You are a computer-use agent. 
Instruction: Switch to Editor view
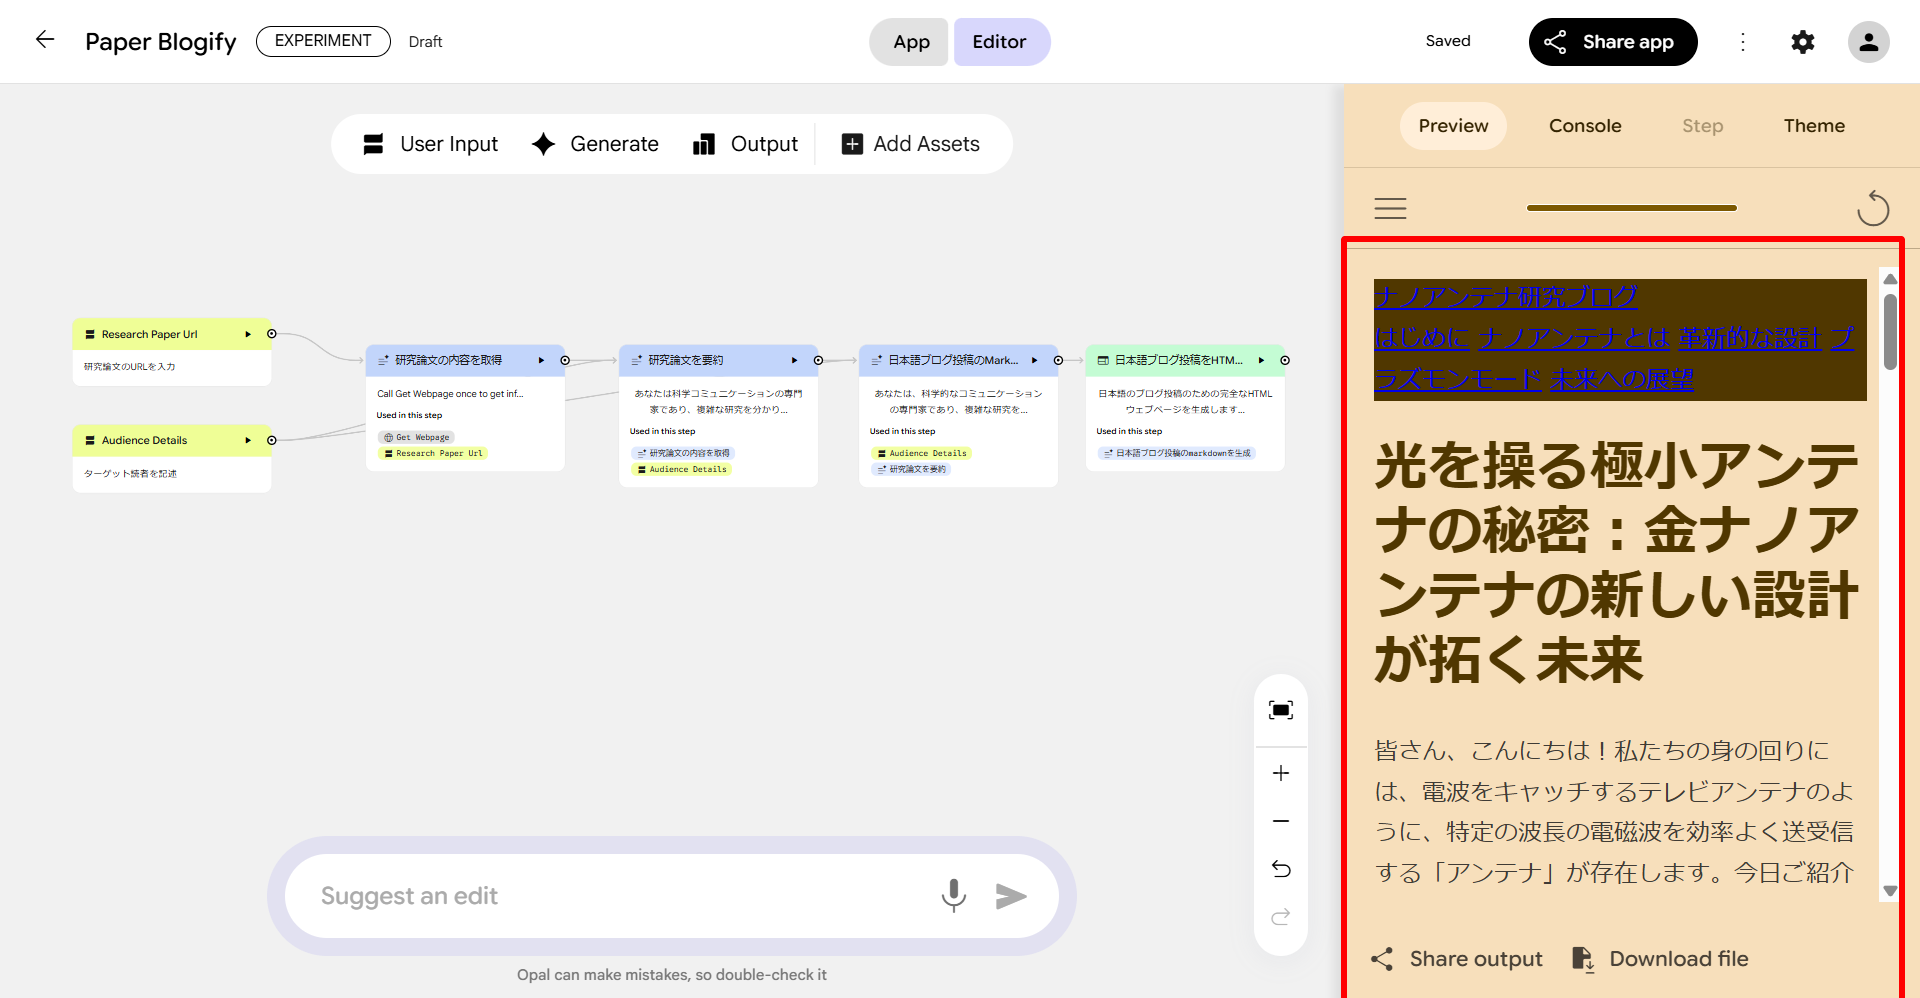click(x=1000, y=42)
